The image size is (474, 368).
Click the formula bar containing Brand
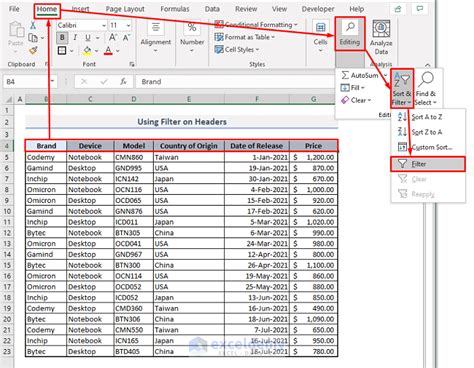235,82
